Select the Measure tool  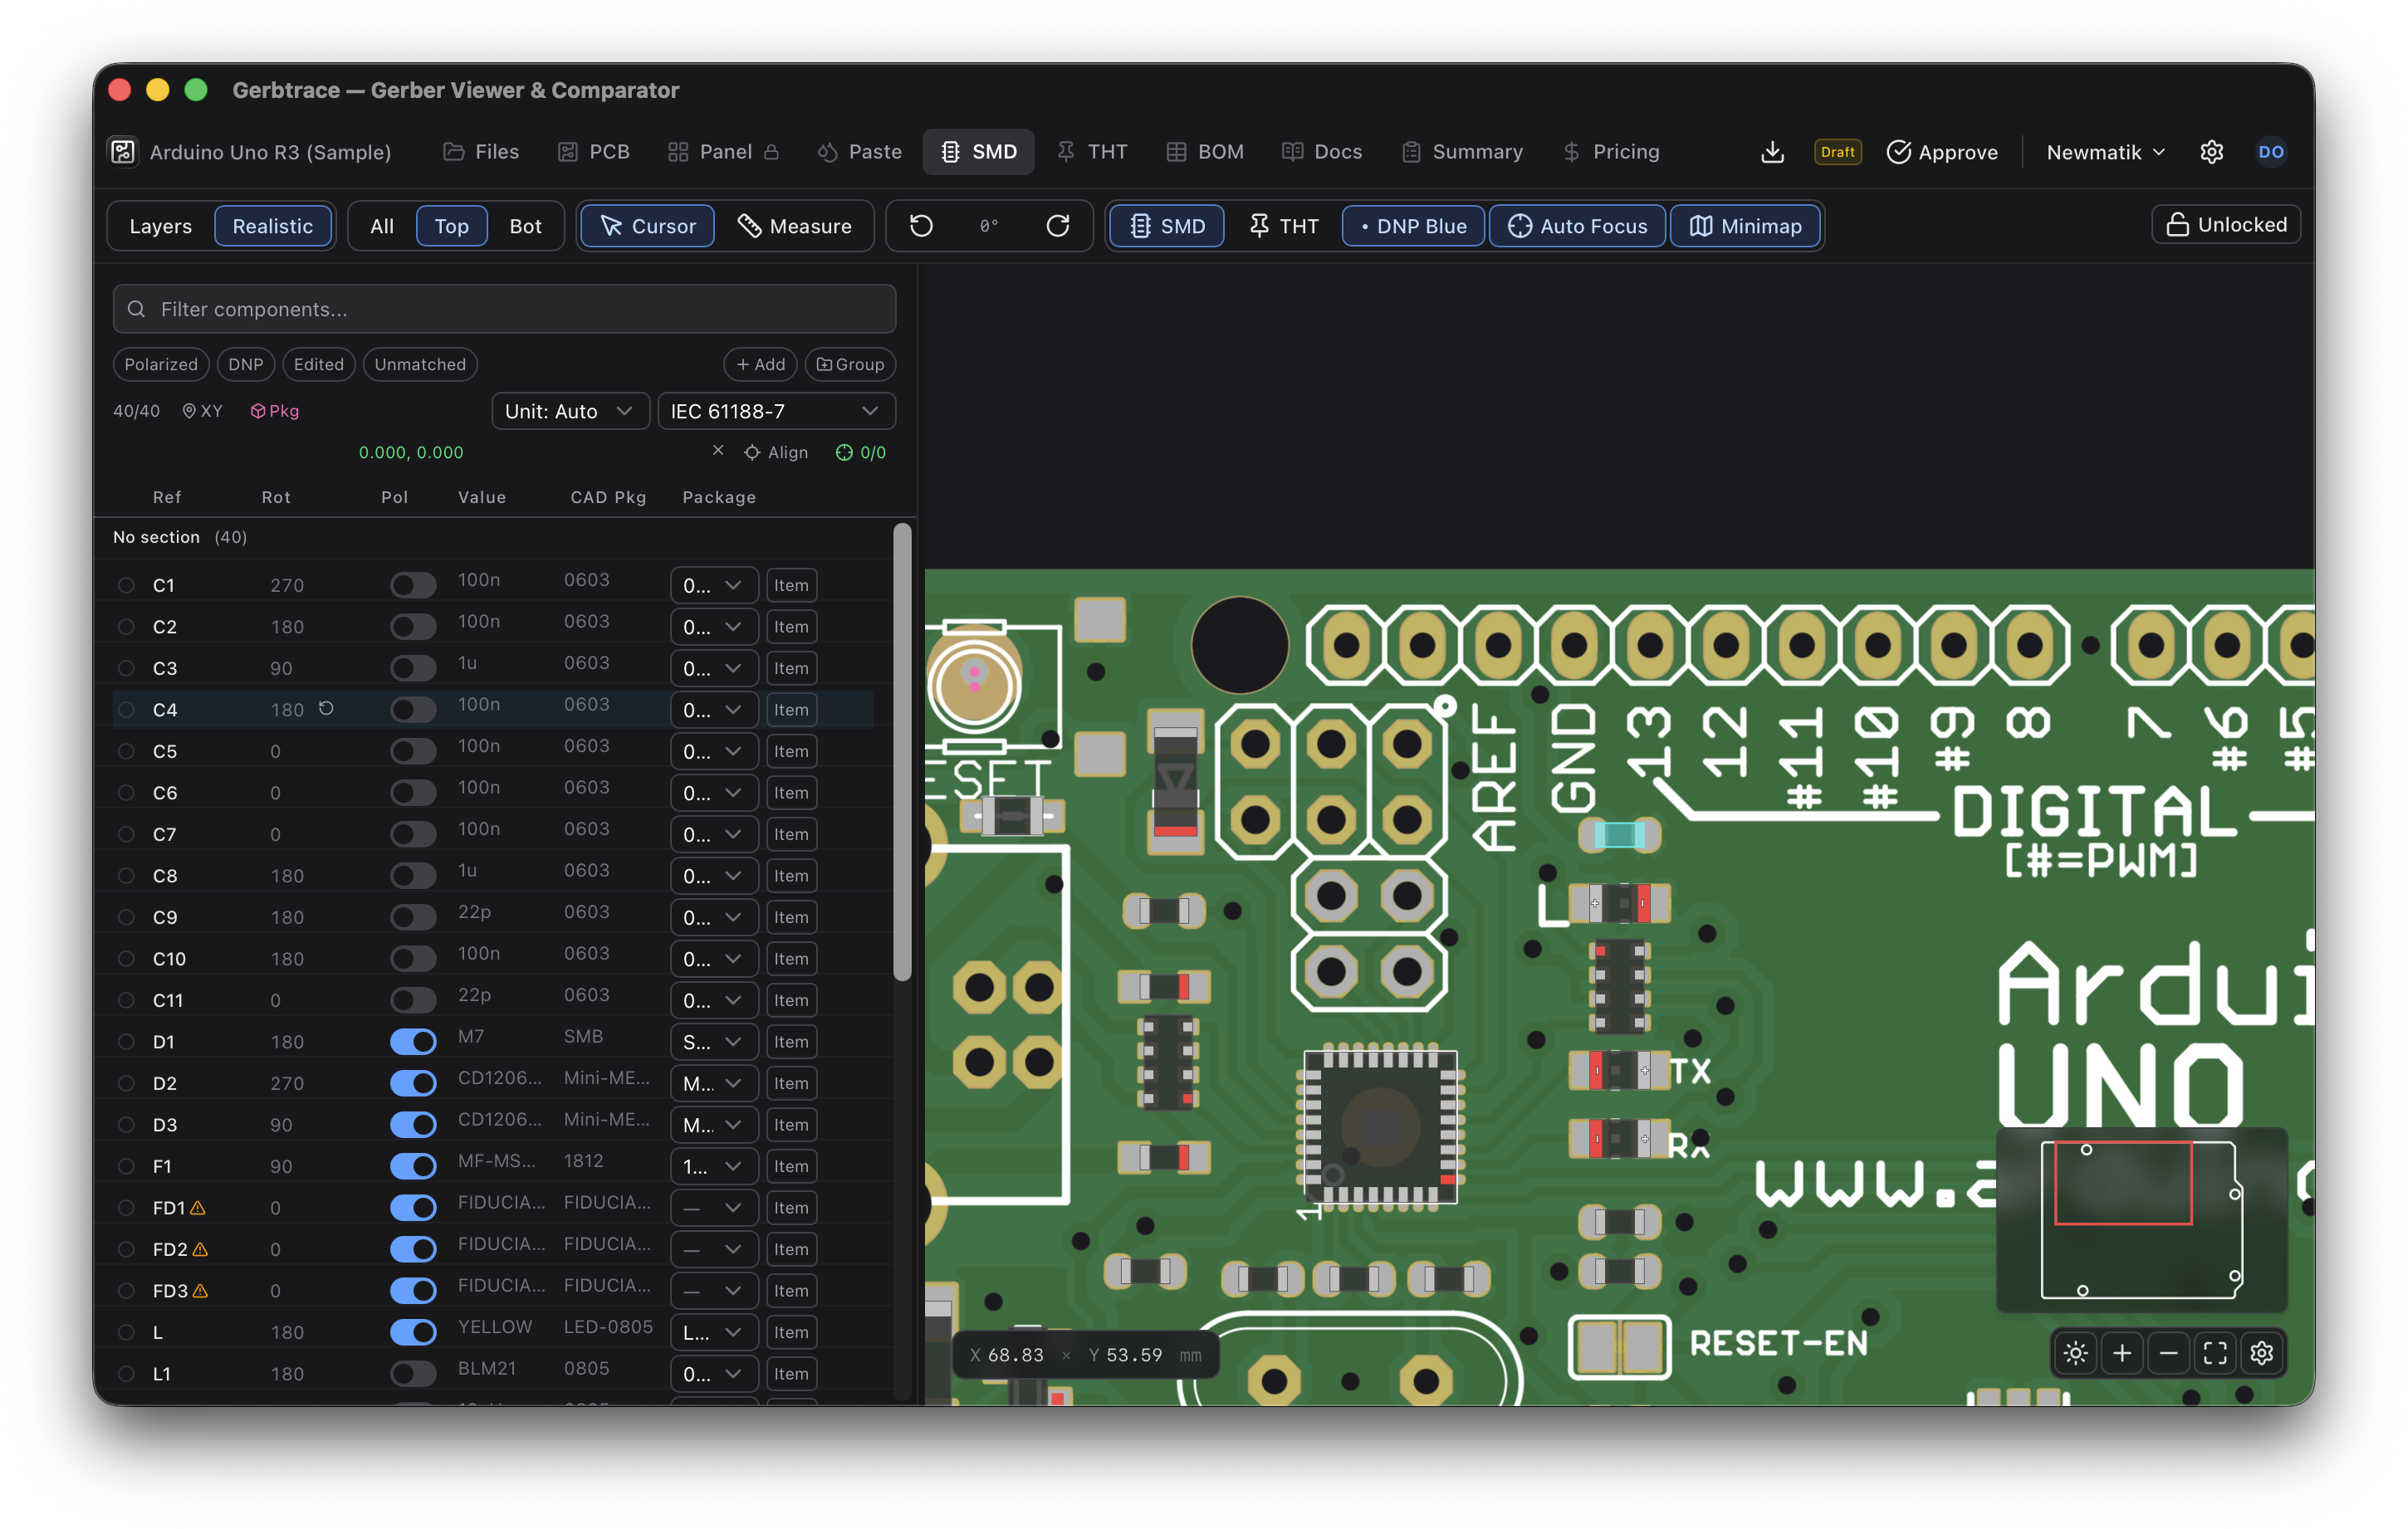click(795, 226)
